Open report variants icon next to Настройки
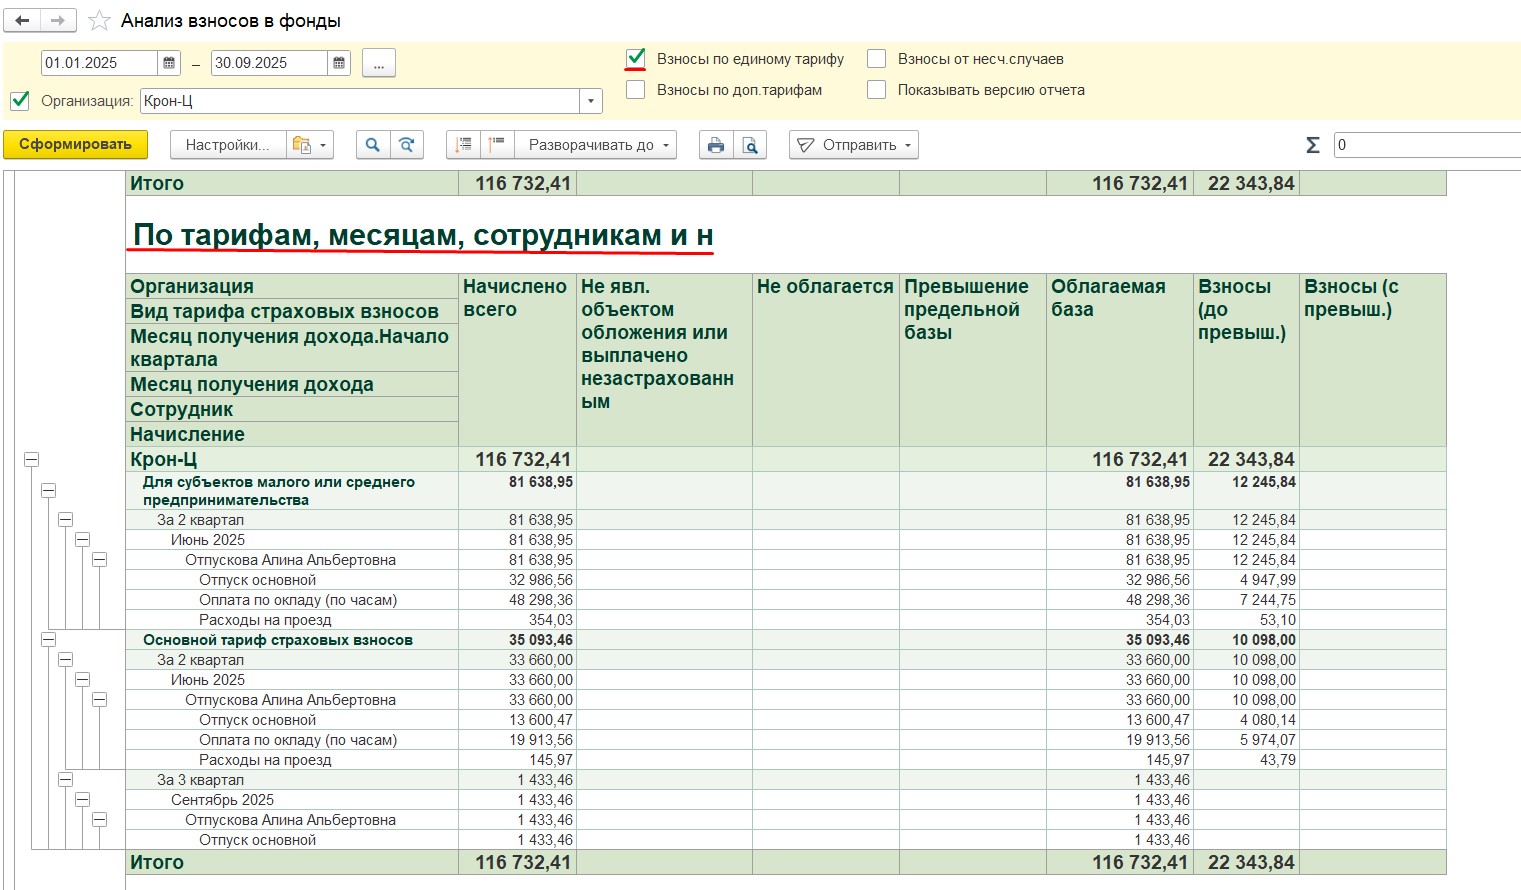This screenshot has height=890, width=1521. pos(309,145)
